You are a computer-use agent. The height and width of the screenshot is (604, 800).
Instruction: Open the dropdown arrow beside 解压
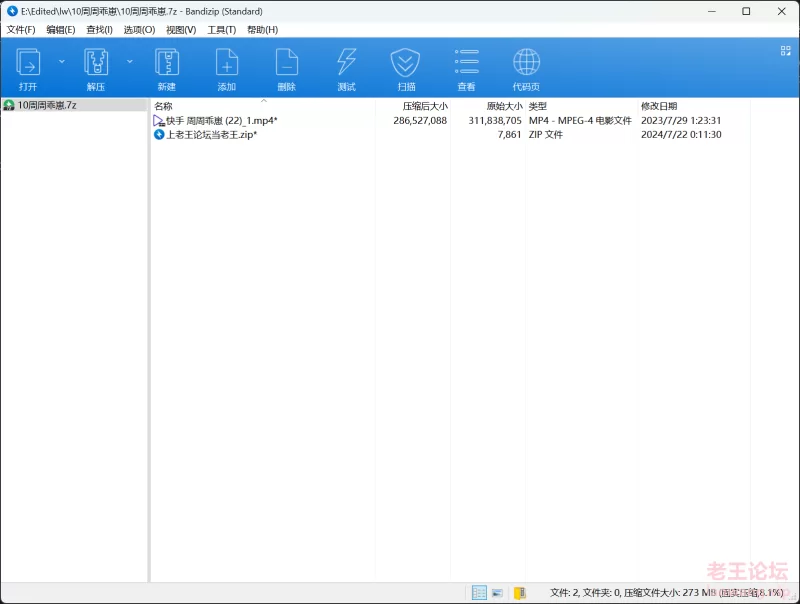pos(130,62)
